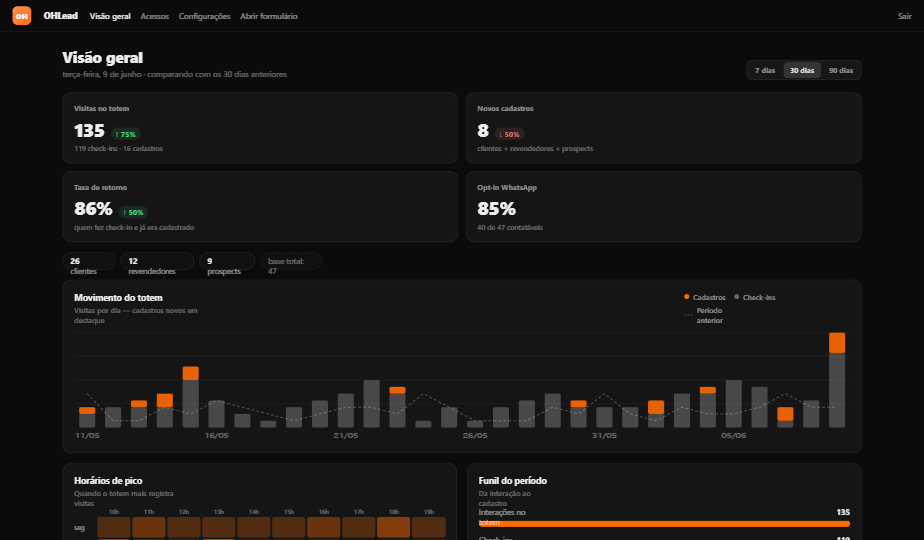Click the funnel value 135
This screenshot has height=540, width=924.
point(843,512)
